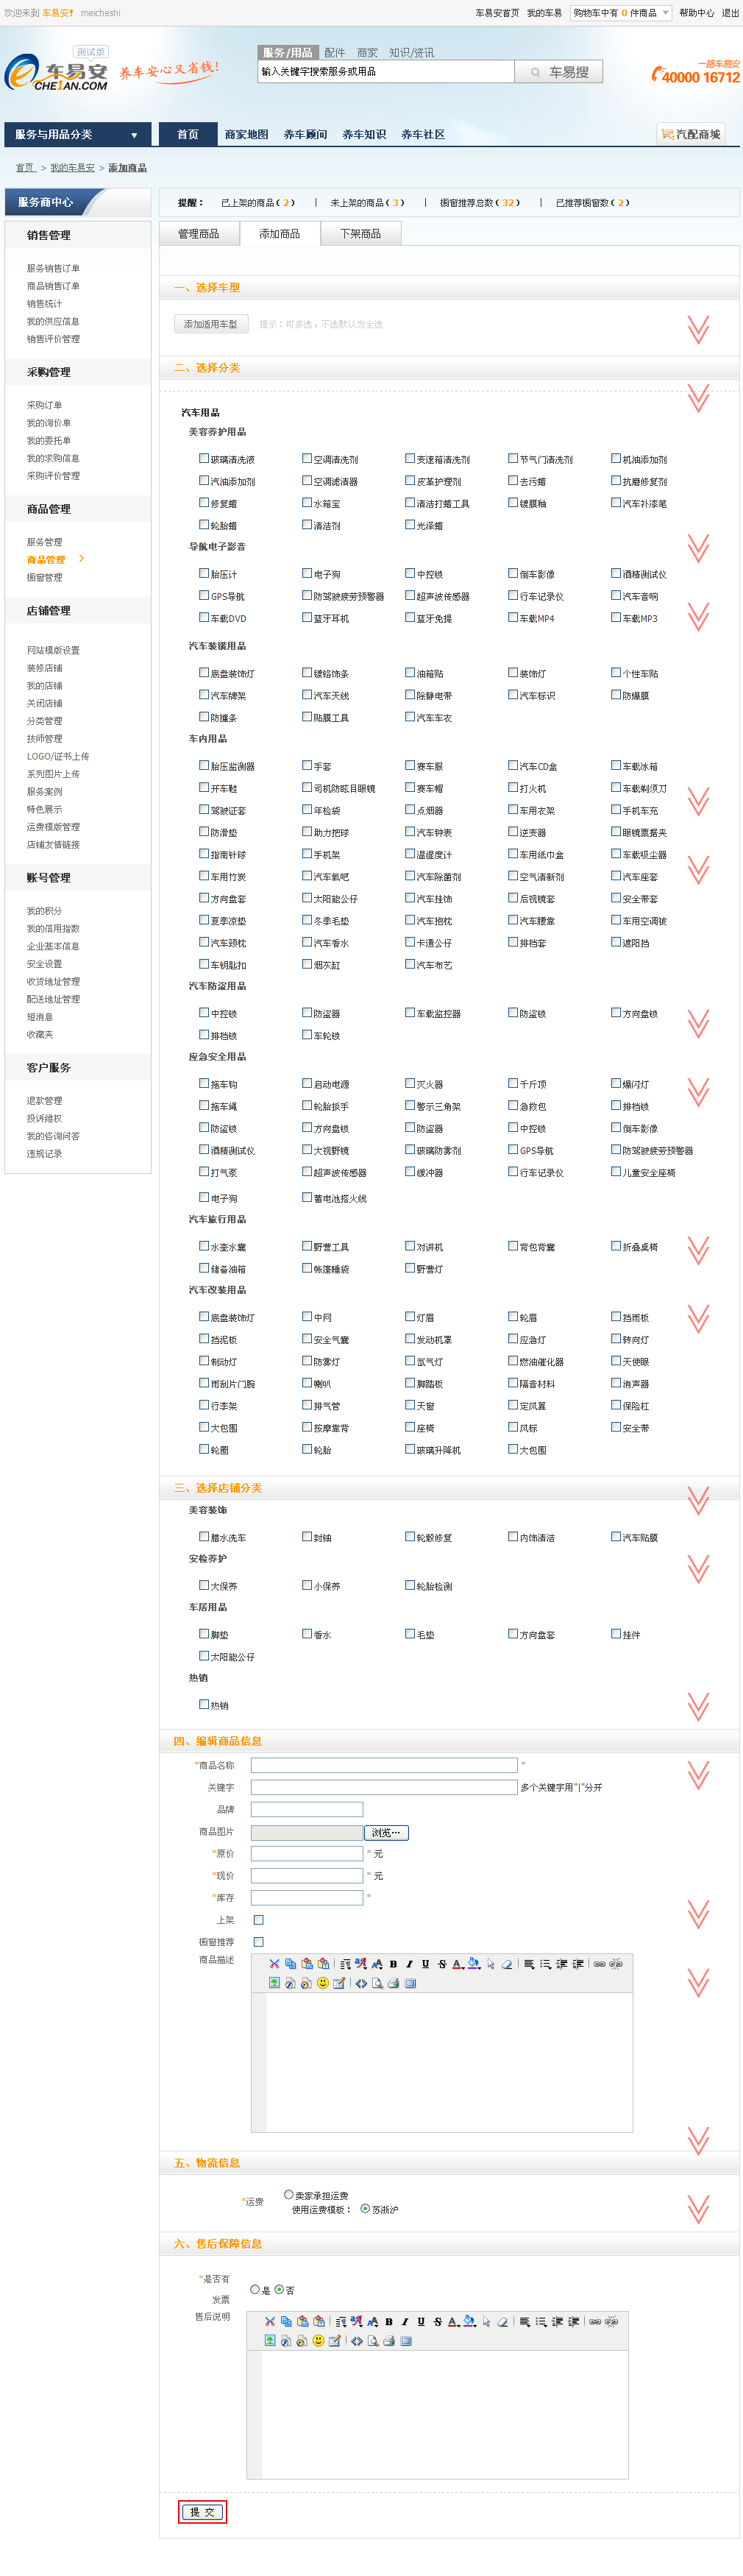Check the 玻璃清洗液 checkbox
This screenshot has width=743, height=2576.
coord(204,458)
